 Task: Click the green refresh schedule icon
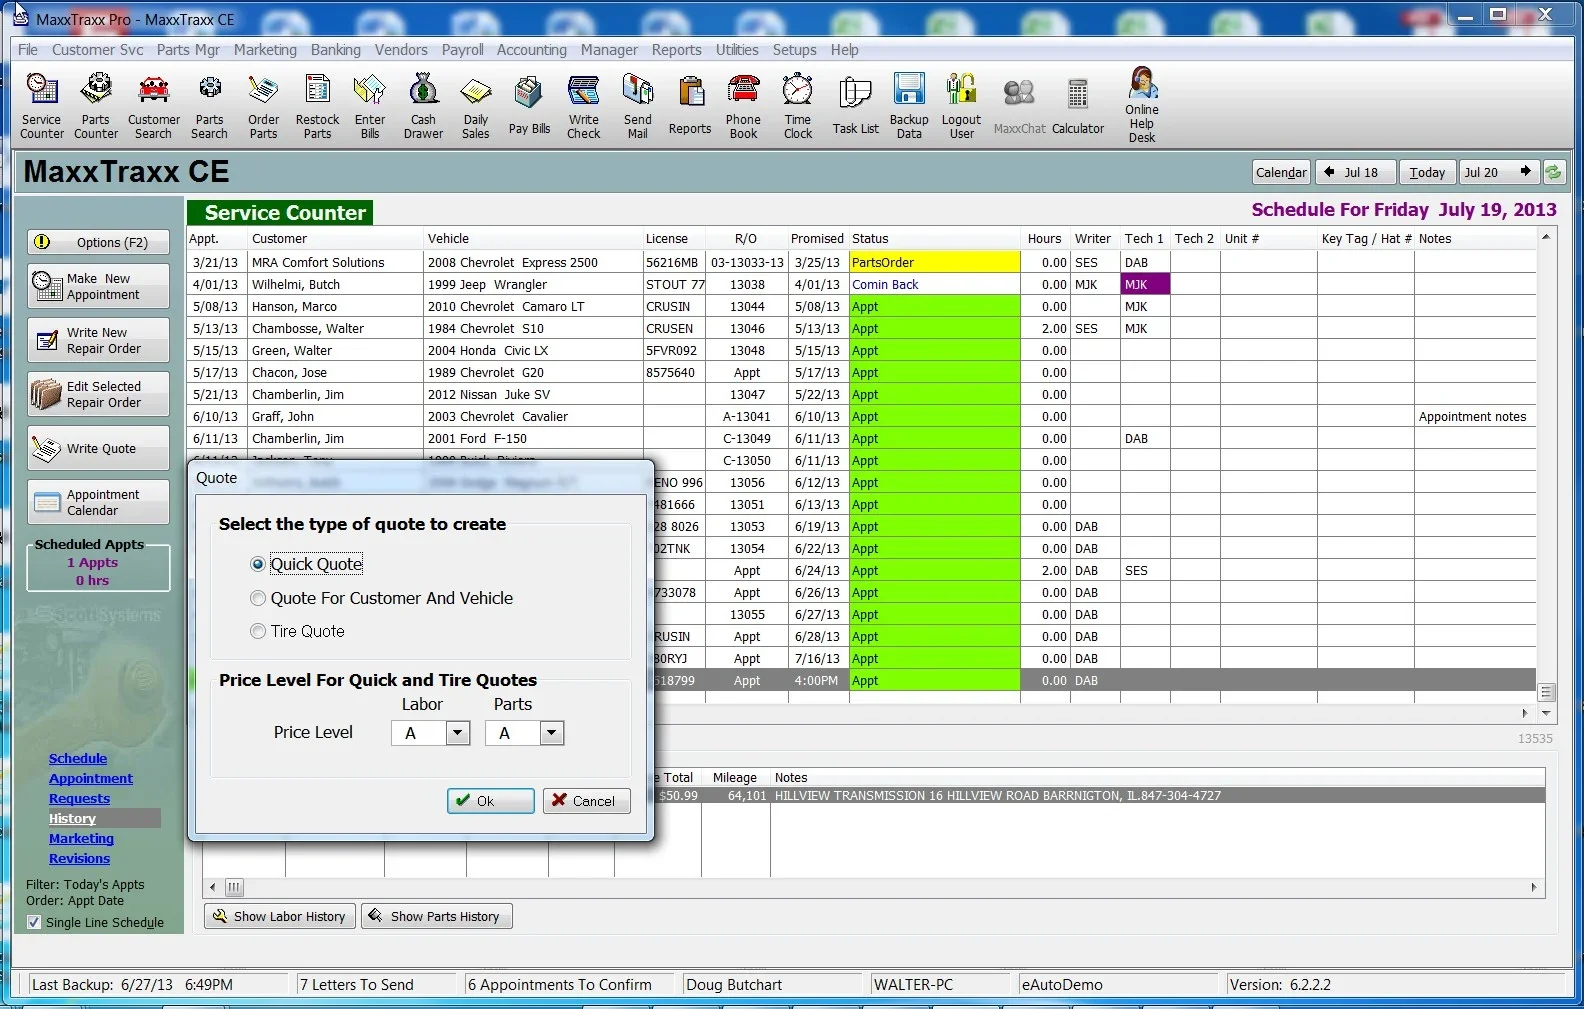[x=1553, y=172]
